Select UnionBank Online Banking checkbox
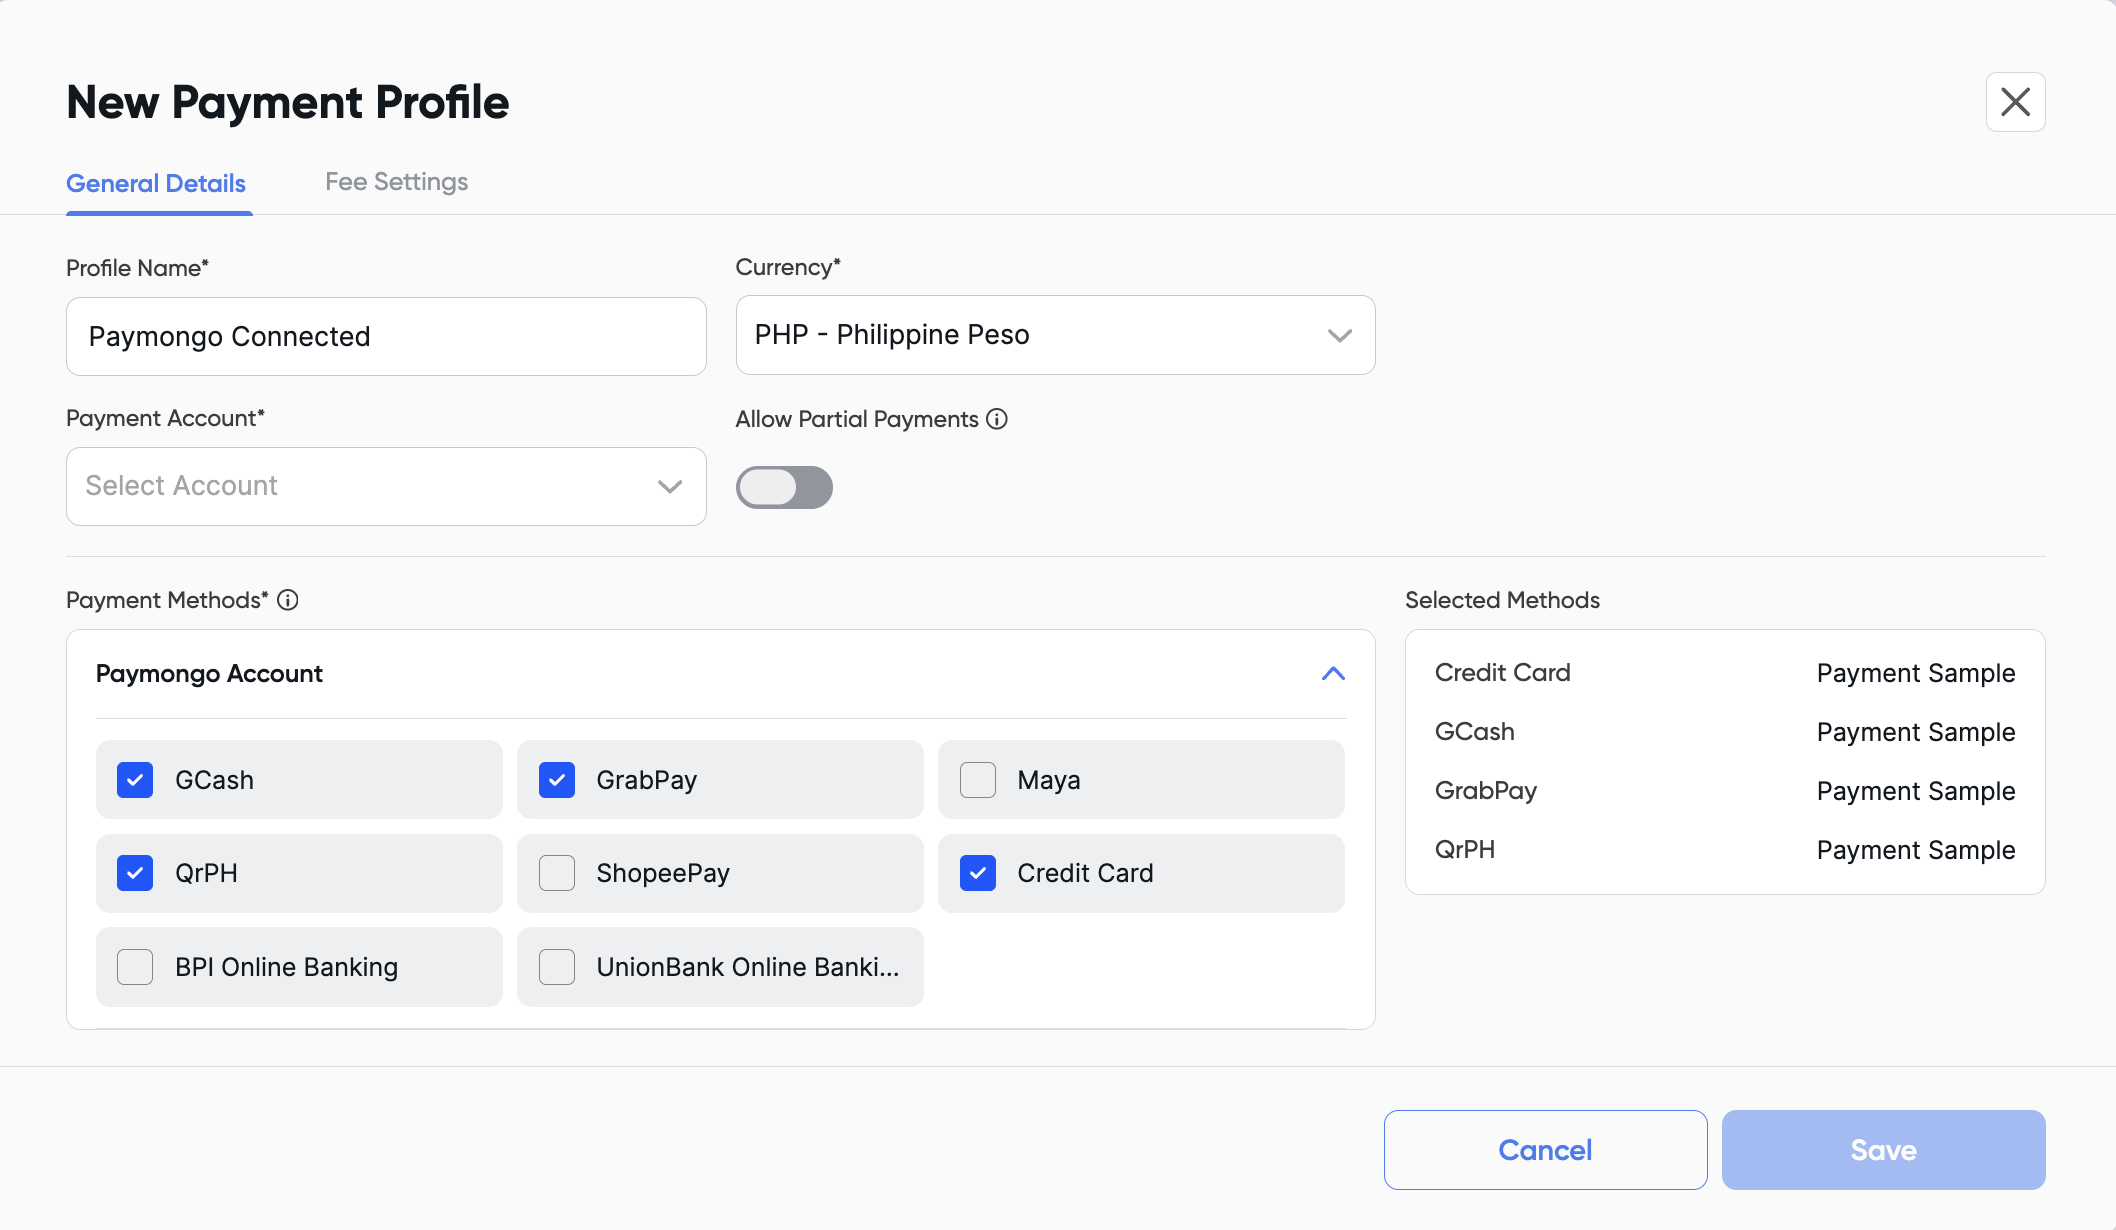This screenshot has height=1230, width=2116. tap(557, 967)
